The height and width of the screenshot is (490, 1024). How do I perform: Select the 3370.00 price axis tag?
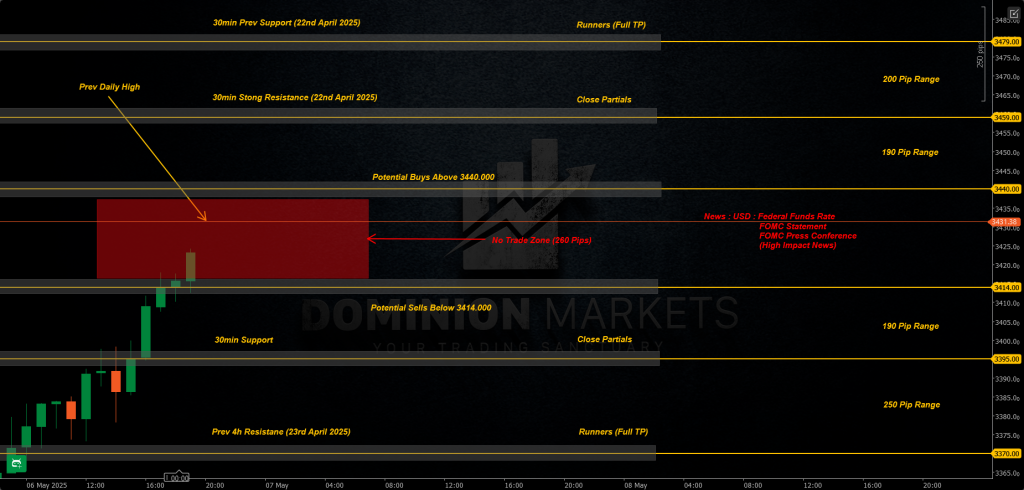click(1006, 453)
